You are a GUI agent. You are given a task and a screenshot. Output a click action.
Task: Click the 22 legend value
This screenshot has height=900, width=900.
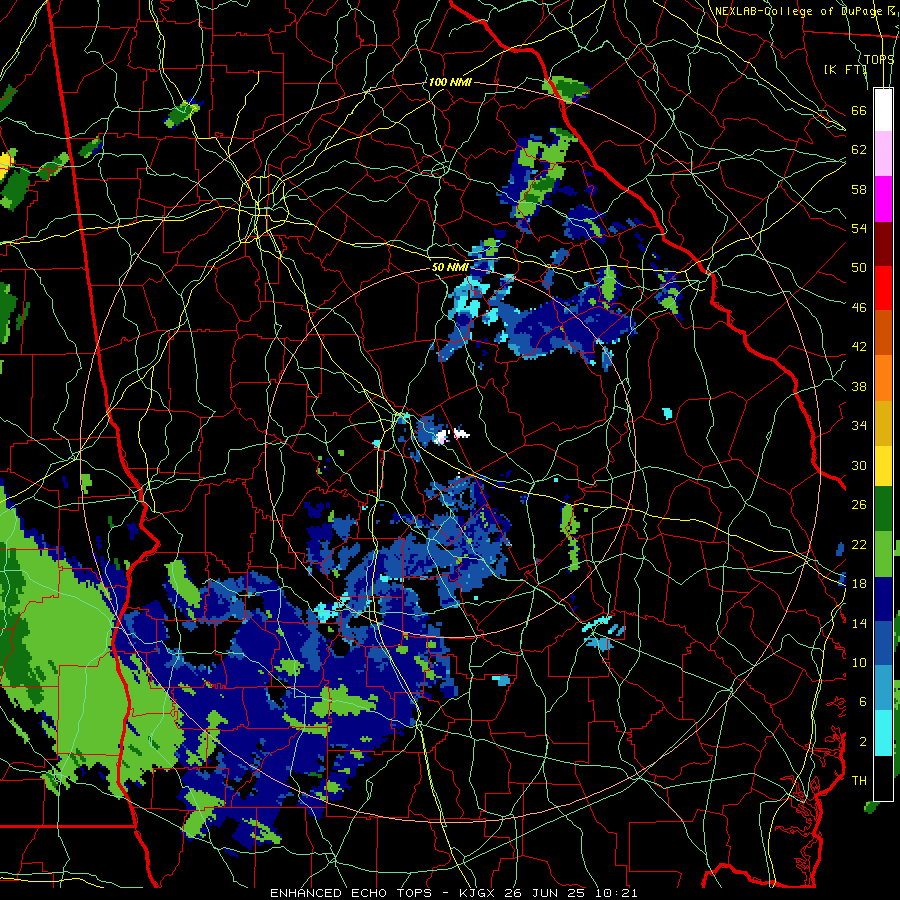coord(859,544)
